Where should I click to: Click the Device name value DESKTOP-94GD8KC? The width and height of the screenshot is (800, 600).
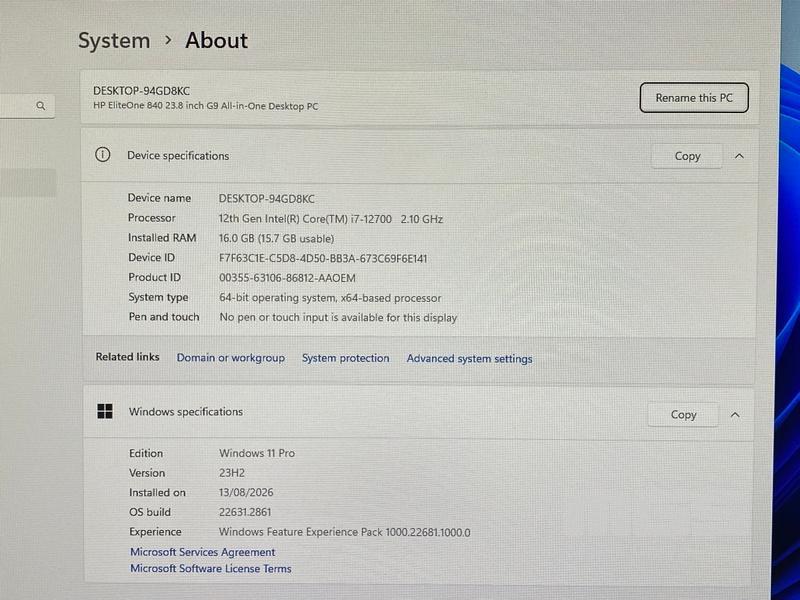pyautogui.click(x=267, y=198)
